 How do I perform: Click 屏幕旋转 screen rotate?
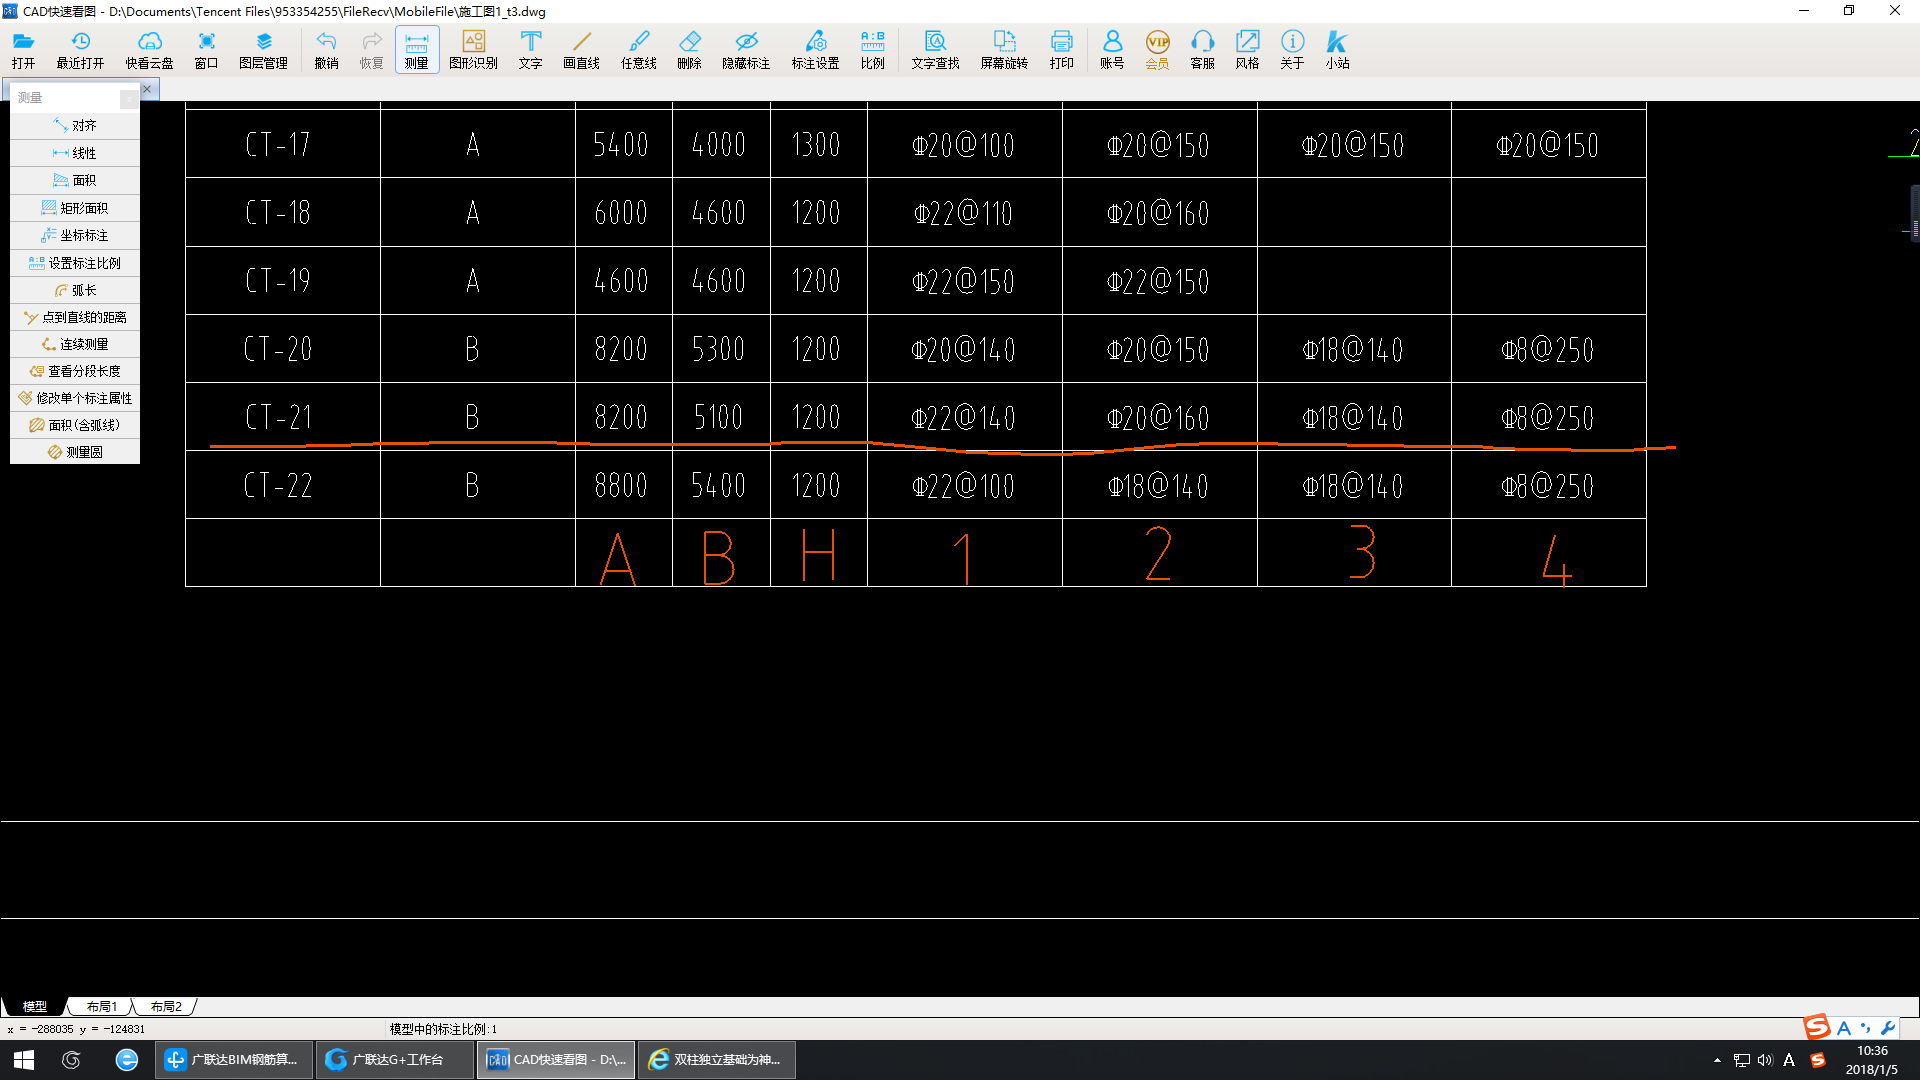1004,49
